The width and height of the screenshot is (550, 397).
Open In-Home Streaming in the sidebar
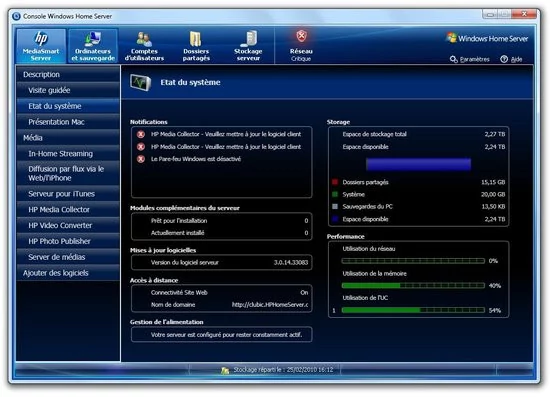(68, 153)
